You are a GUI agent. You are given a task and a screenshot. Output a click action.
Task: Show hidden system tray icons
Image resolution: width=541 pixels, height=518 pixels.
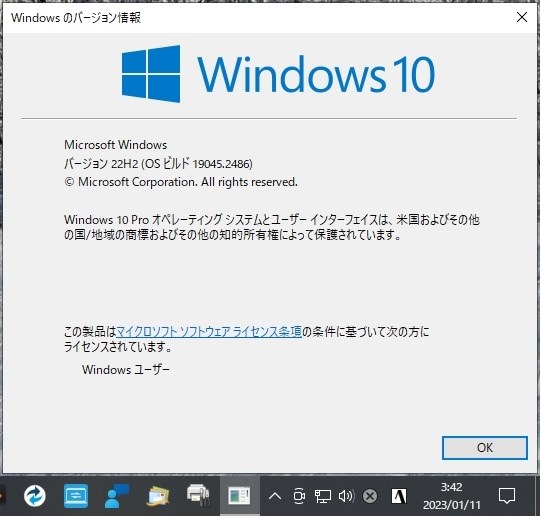click(x=275, y=496)
